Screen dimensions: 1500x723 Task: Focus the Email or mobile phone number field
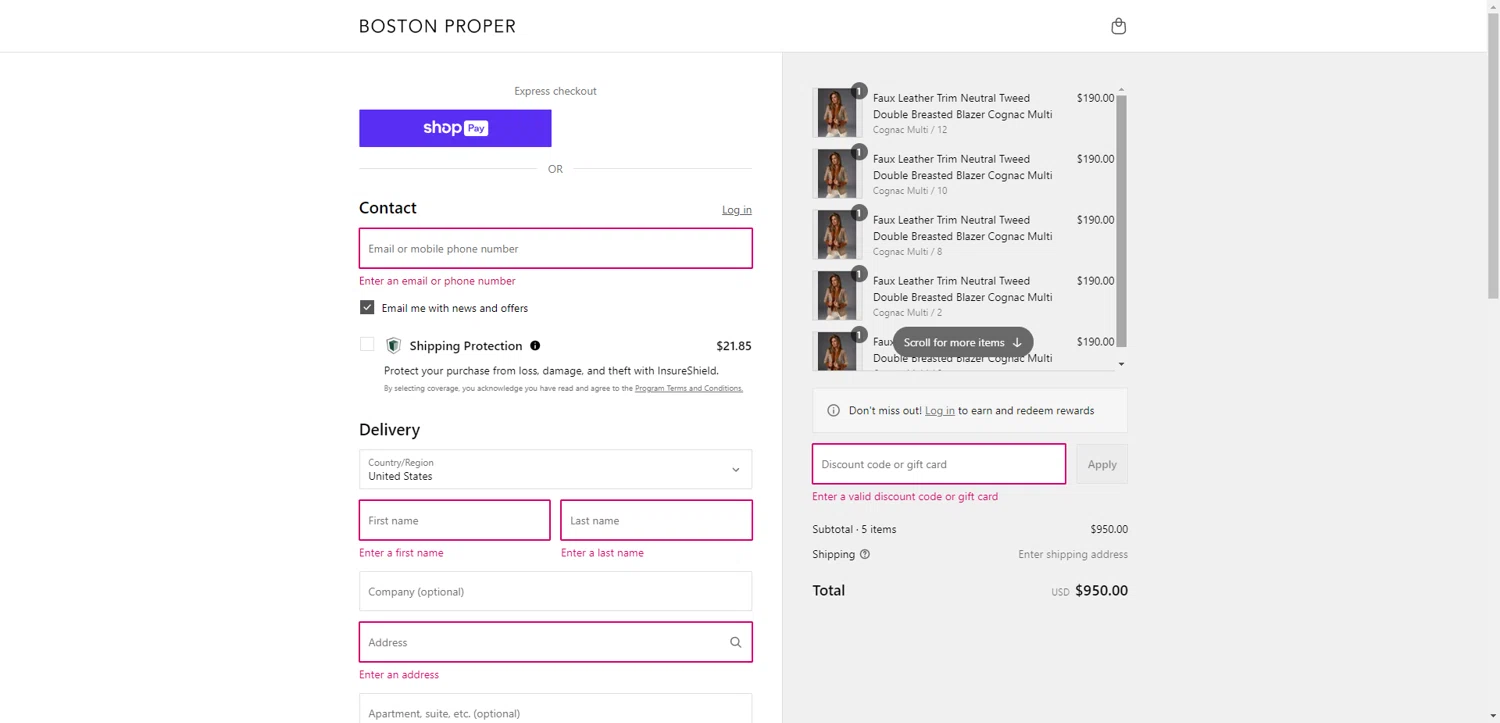(555, 248)
